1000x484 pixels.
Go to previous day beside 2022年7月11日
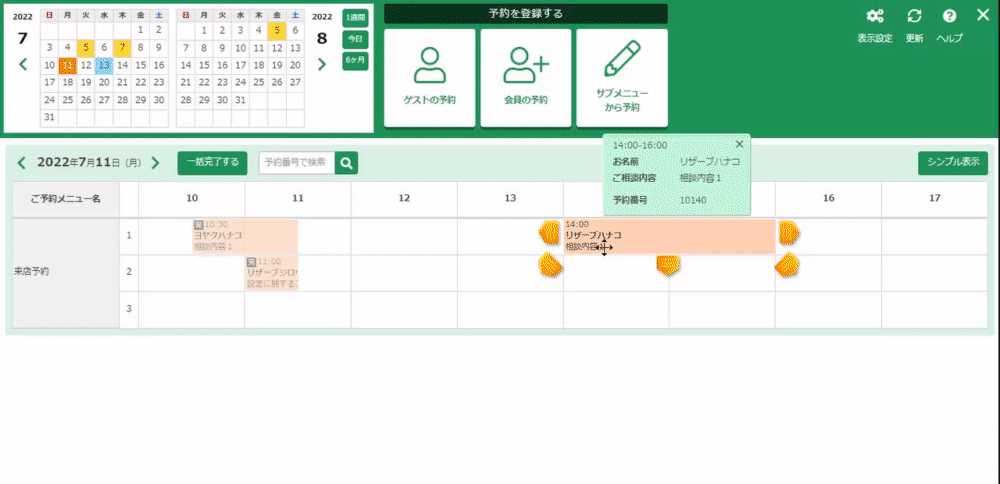pyautogui.click(x=22, y=163)
